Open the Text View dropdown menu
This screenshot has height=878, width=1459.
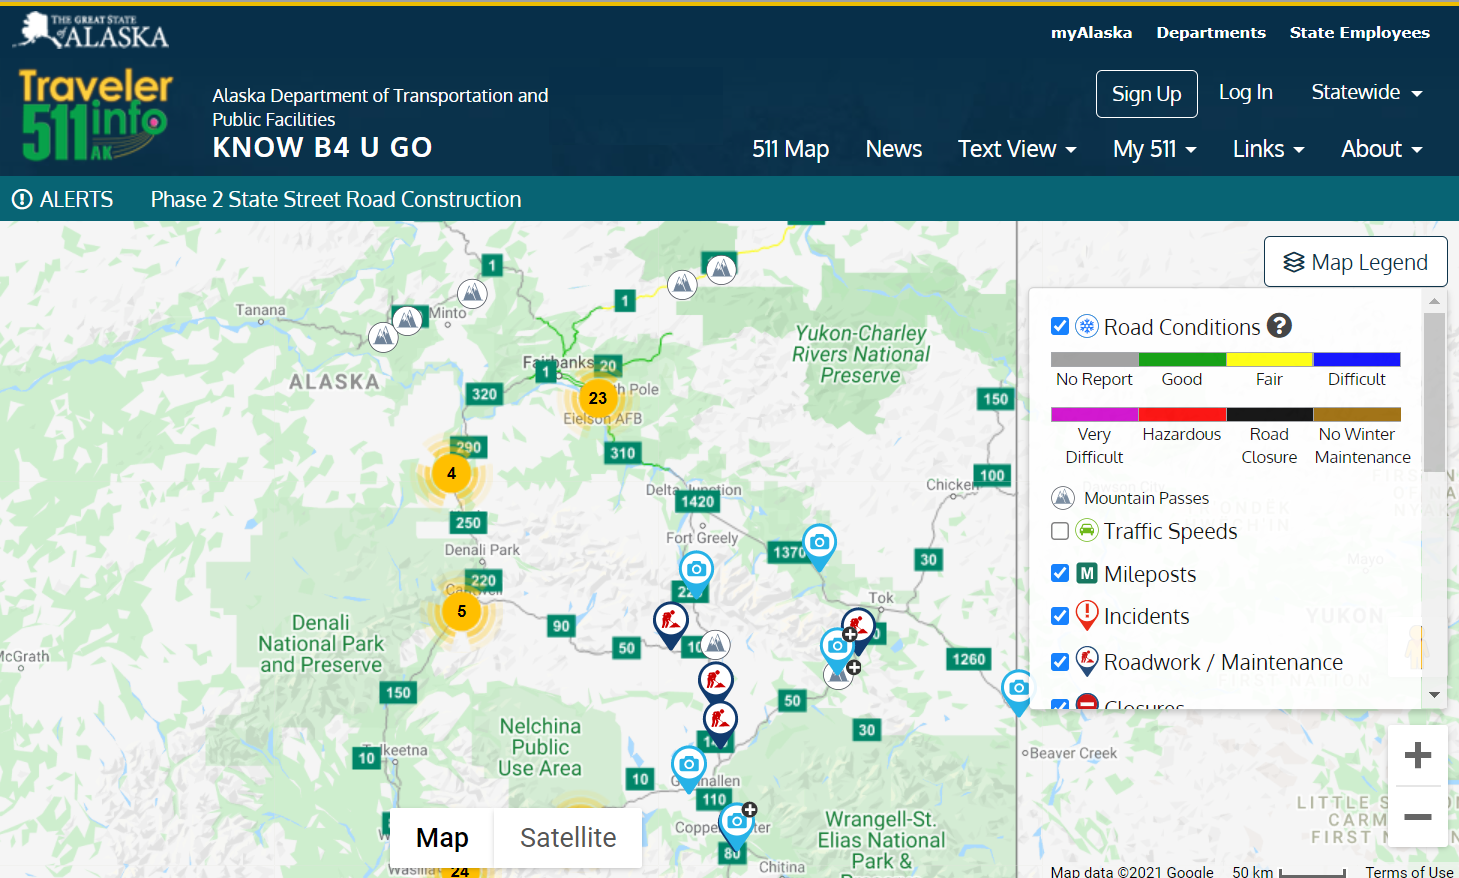click(x=1016, y=149)
